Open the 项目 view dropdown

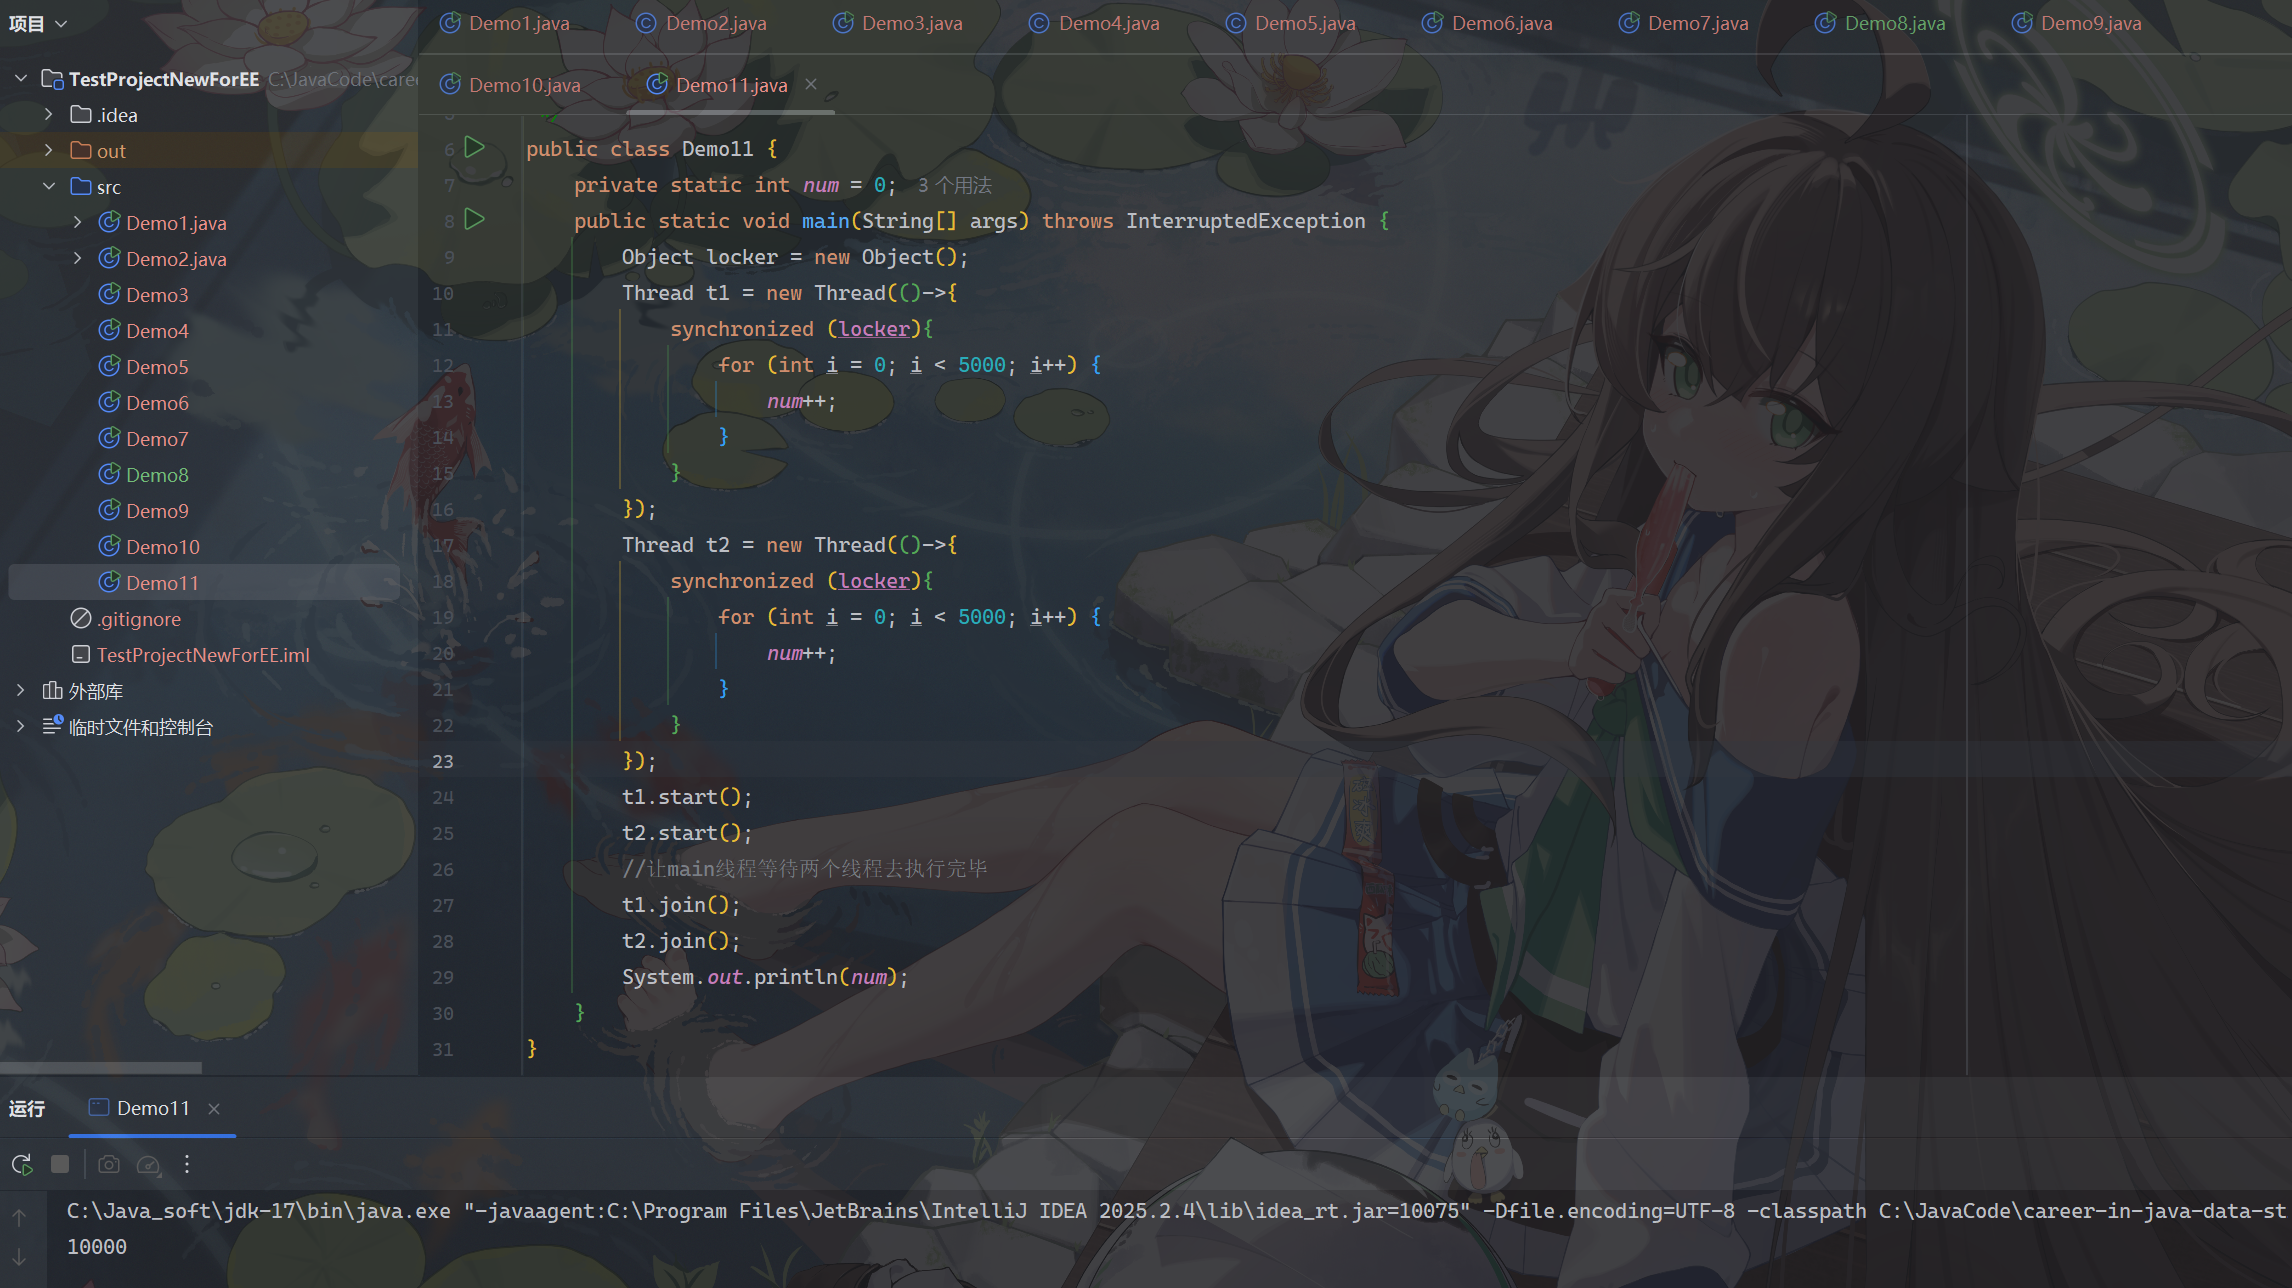click(38, 23)
